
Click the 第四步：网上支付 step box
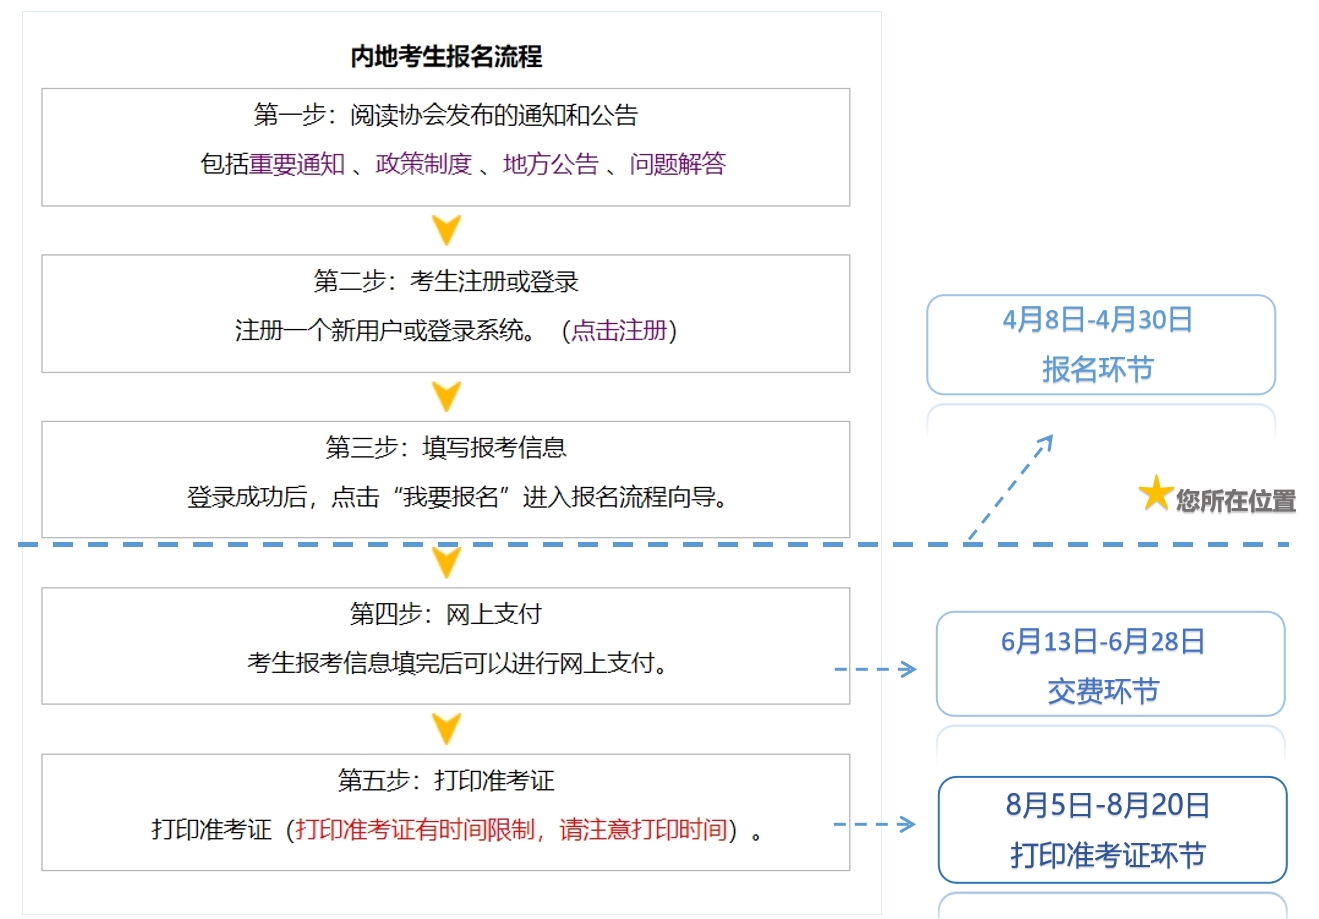click(x=445, y=645)
